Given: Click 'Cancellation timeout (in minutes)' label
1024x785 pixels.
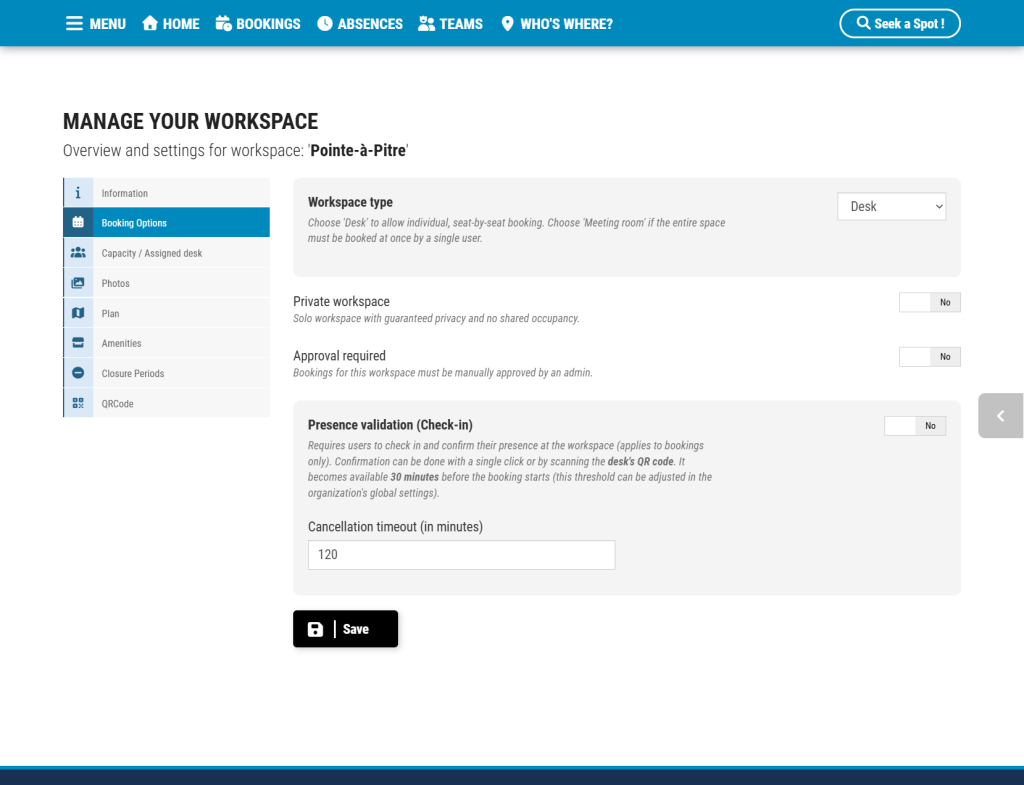Looking at the screenshot, I should pos(395,526).
